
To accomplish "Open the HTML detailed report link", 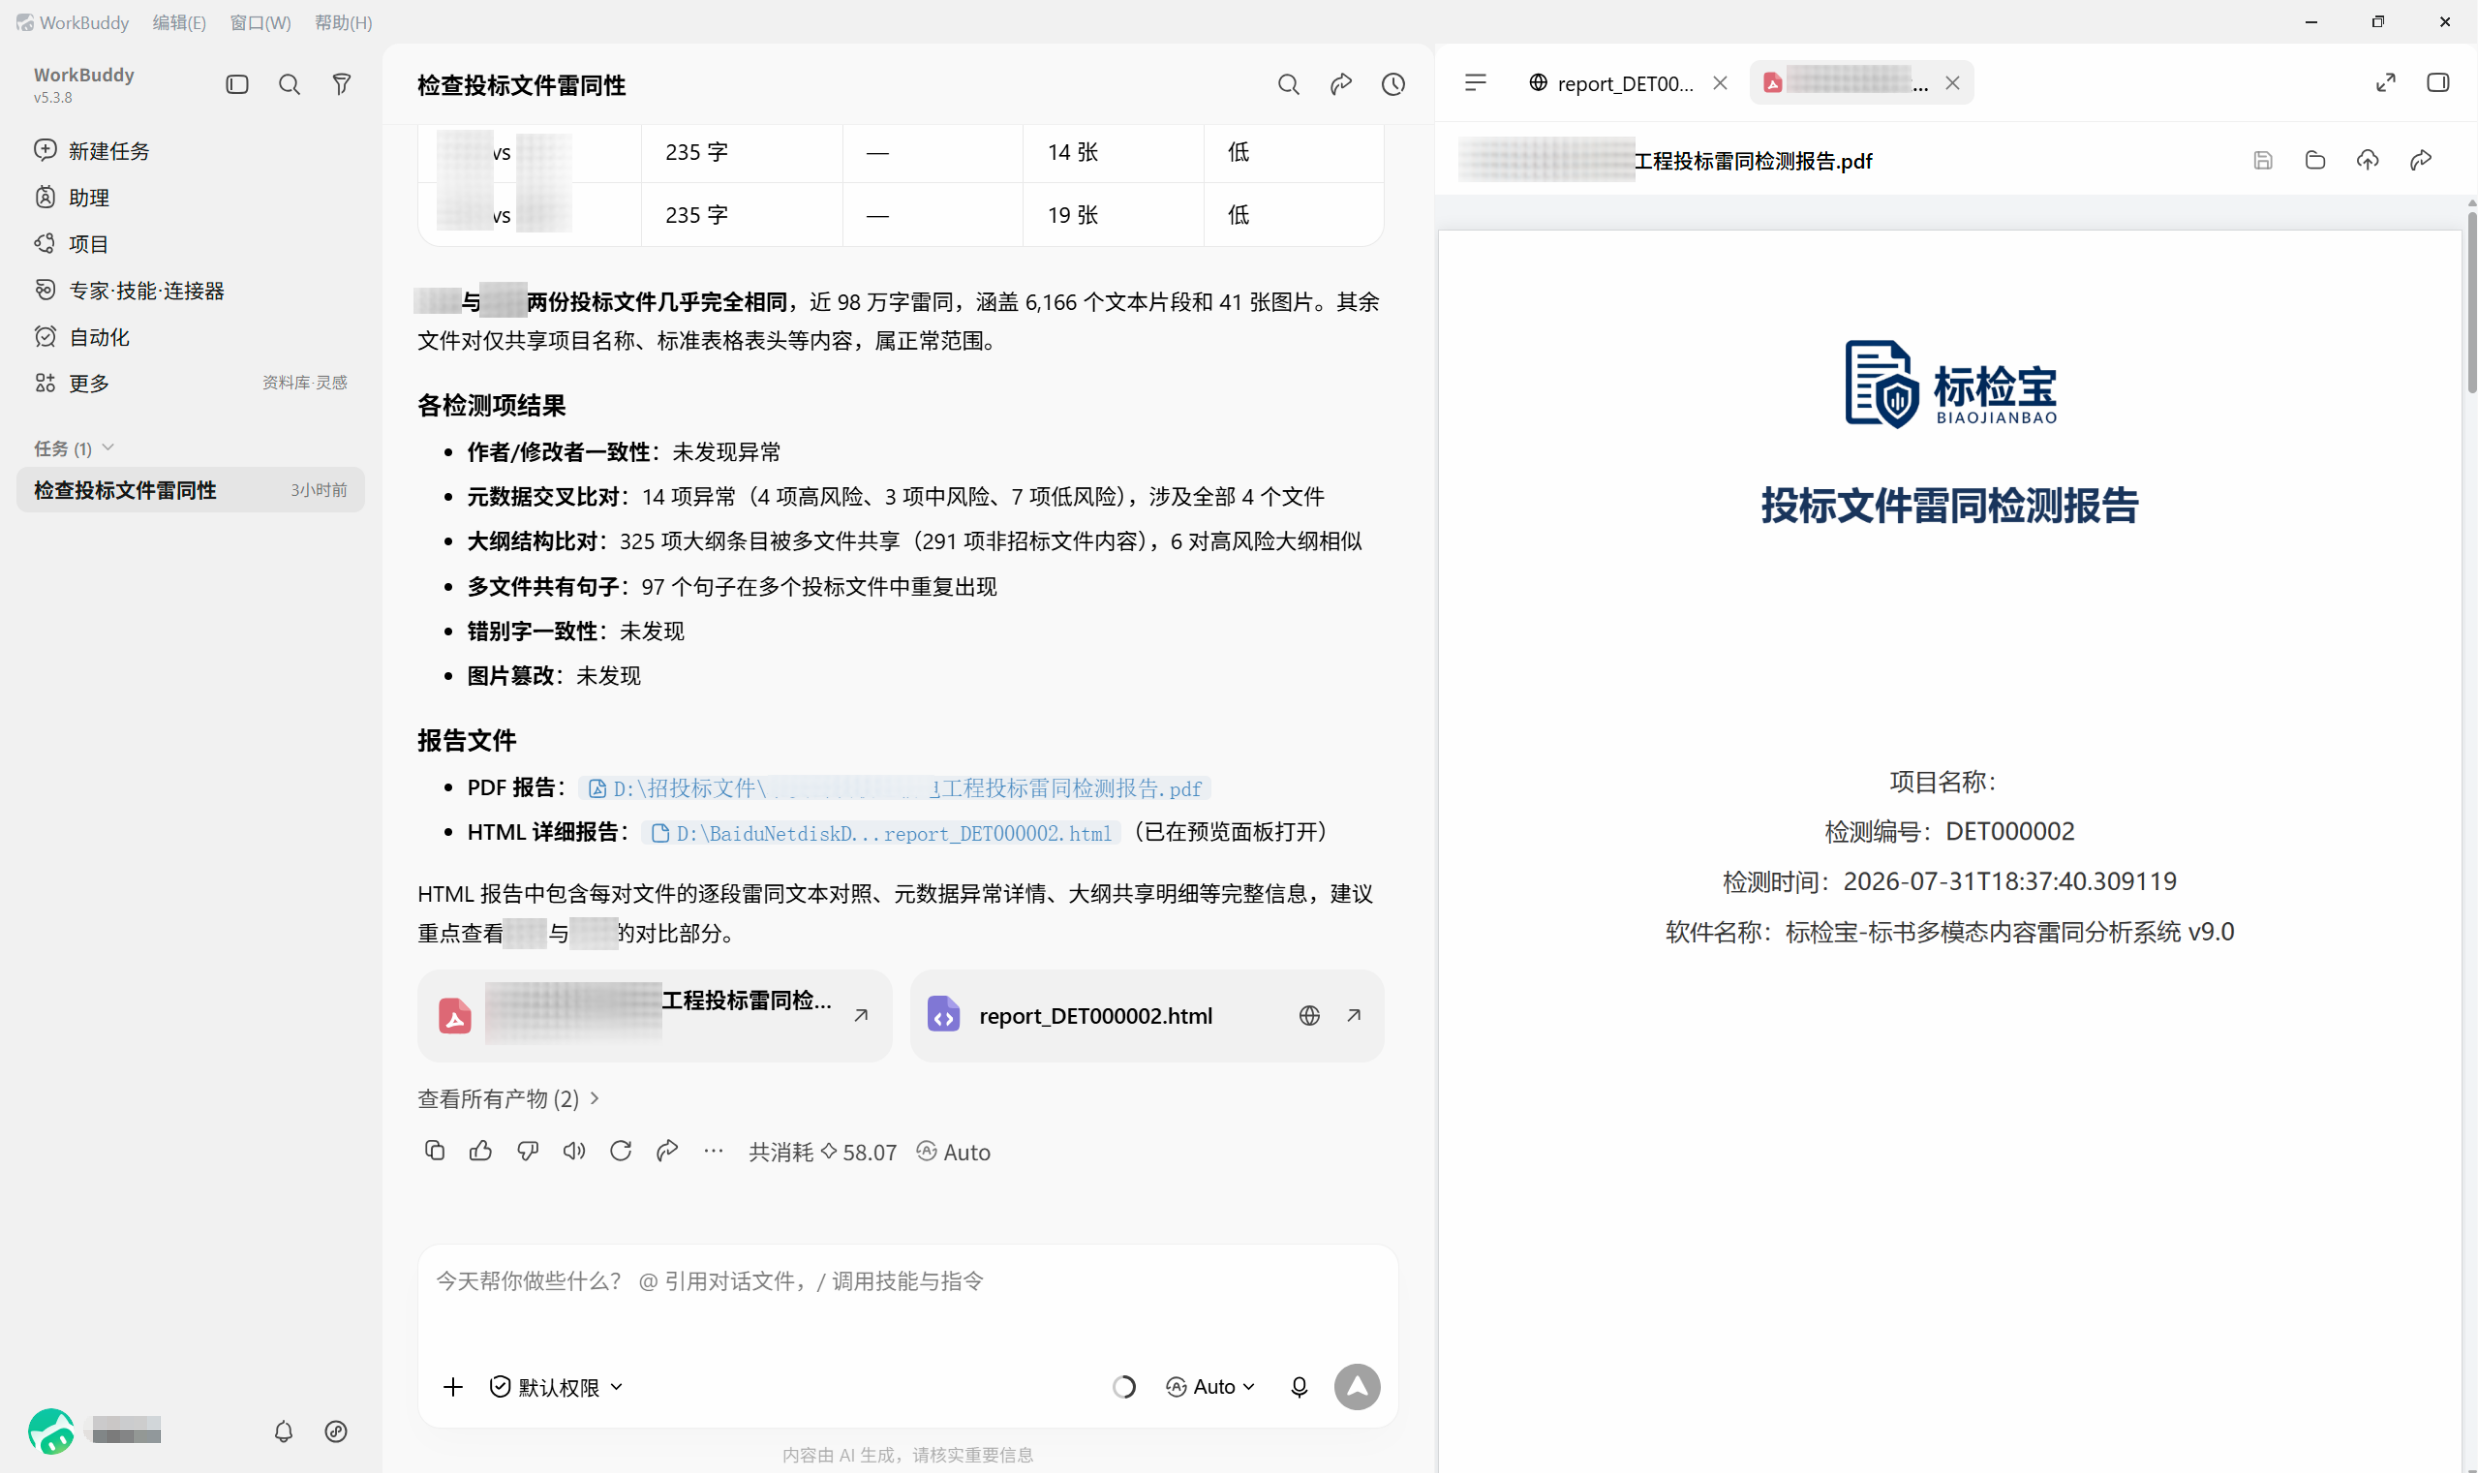I will tap(881, 833).
